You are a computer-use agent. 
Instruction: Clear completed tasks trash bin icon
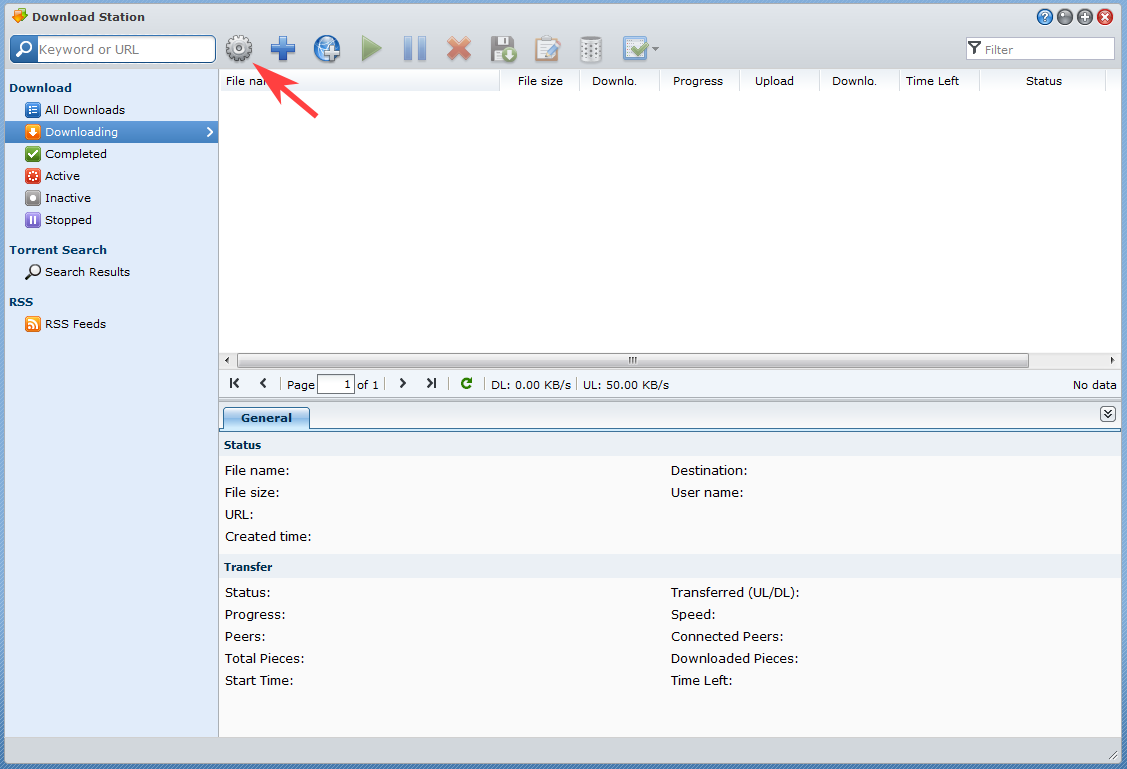[591, 48]
